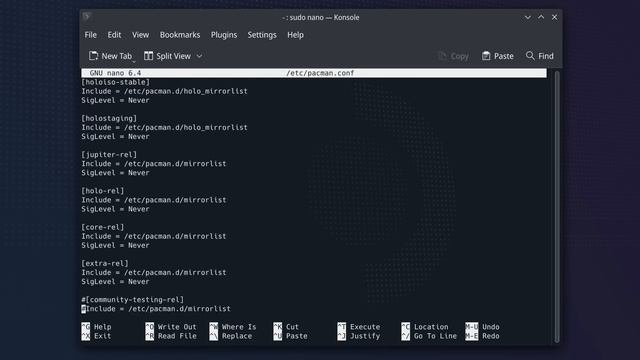The width and height of the screenshot is (640, 360).
Task: Click the SigLevel = Never line under [extra-rel]
Action: [x=116, y=282]
